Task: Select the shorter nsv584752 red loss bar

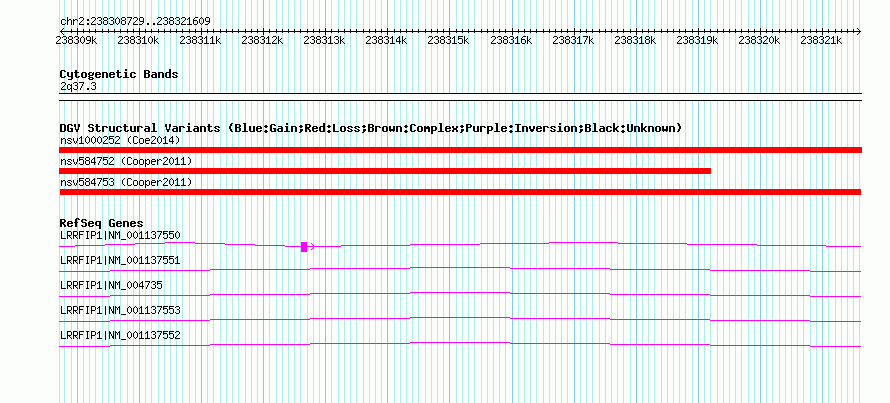Action: pos(385,171)
